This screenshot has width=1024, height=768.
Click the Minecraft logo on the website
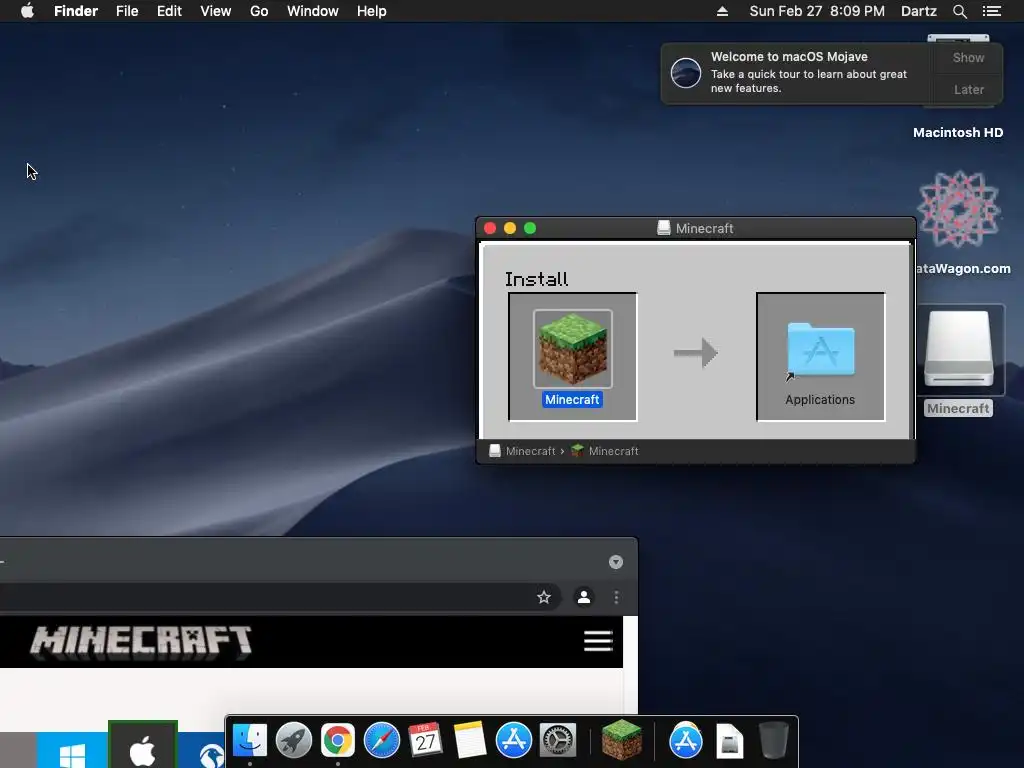141,641
